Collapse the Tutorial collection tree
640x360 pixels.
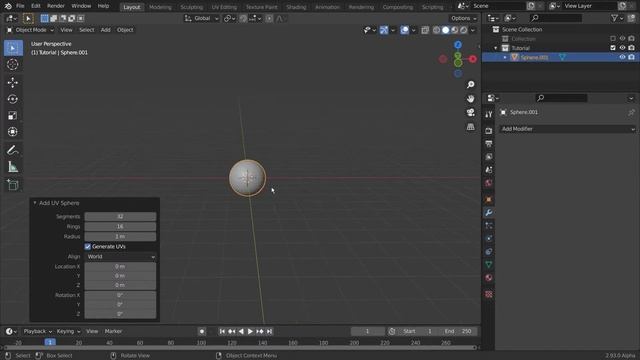click(x=496, y=48)
